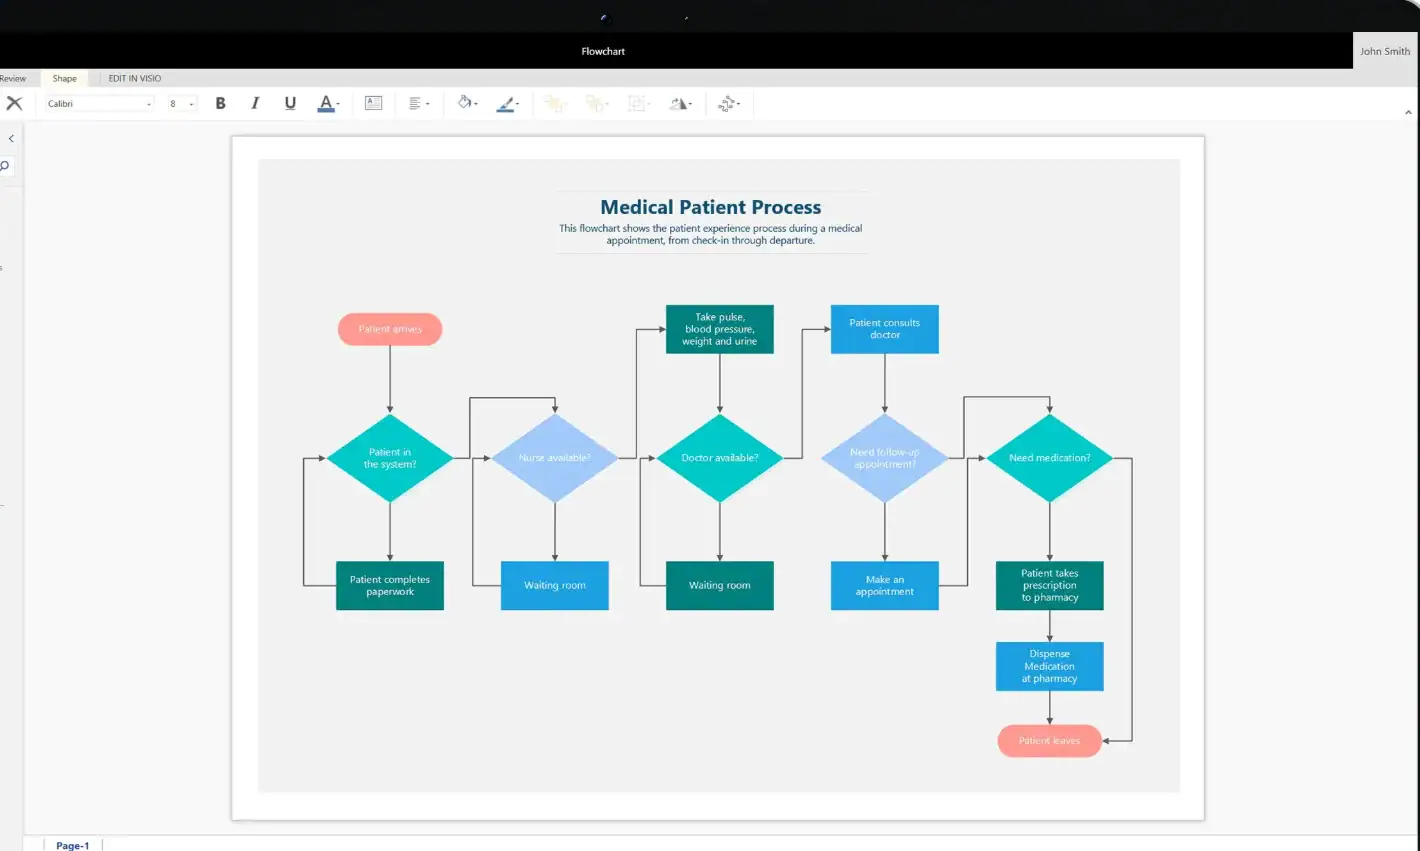
Task: Switch to the Review tab
Action: 13,78
